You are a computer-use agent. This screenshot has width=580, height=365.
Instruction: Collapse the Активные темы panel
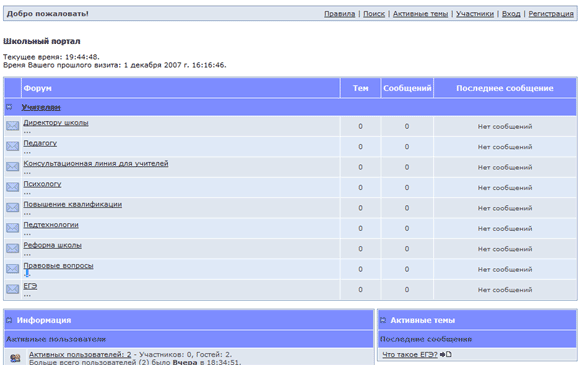point(383,320)
